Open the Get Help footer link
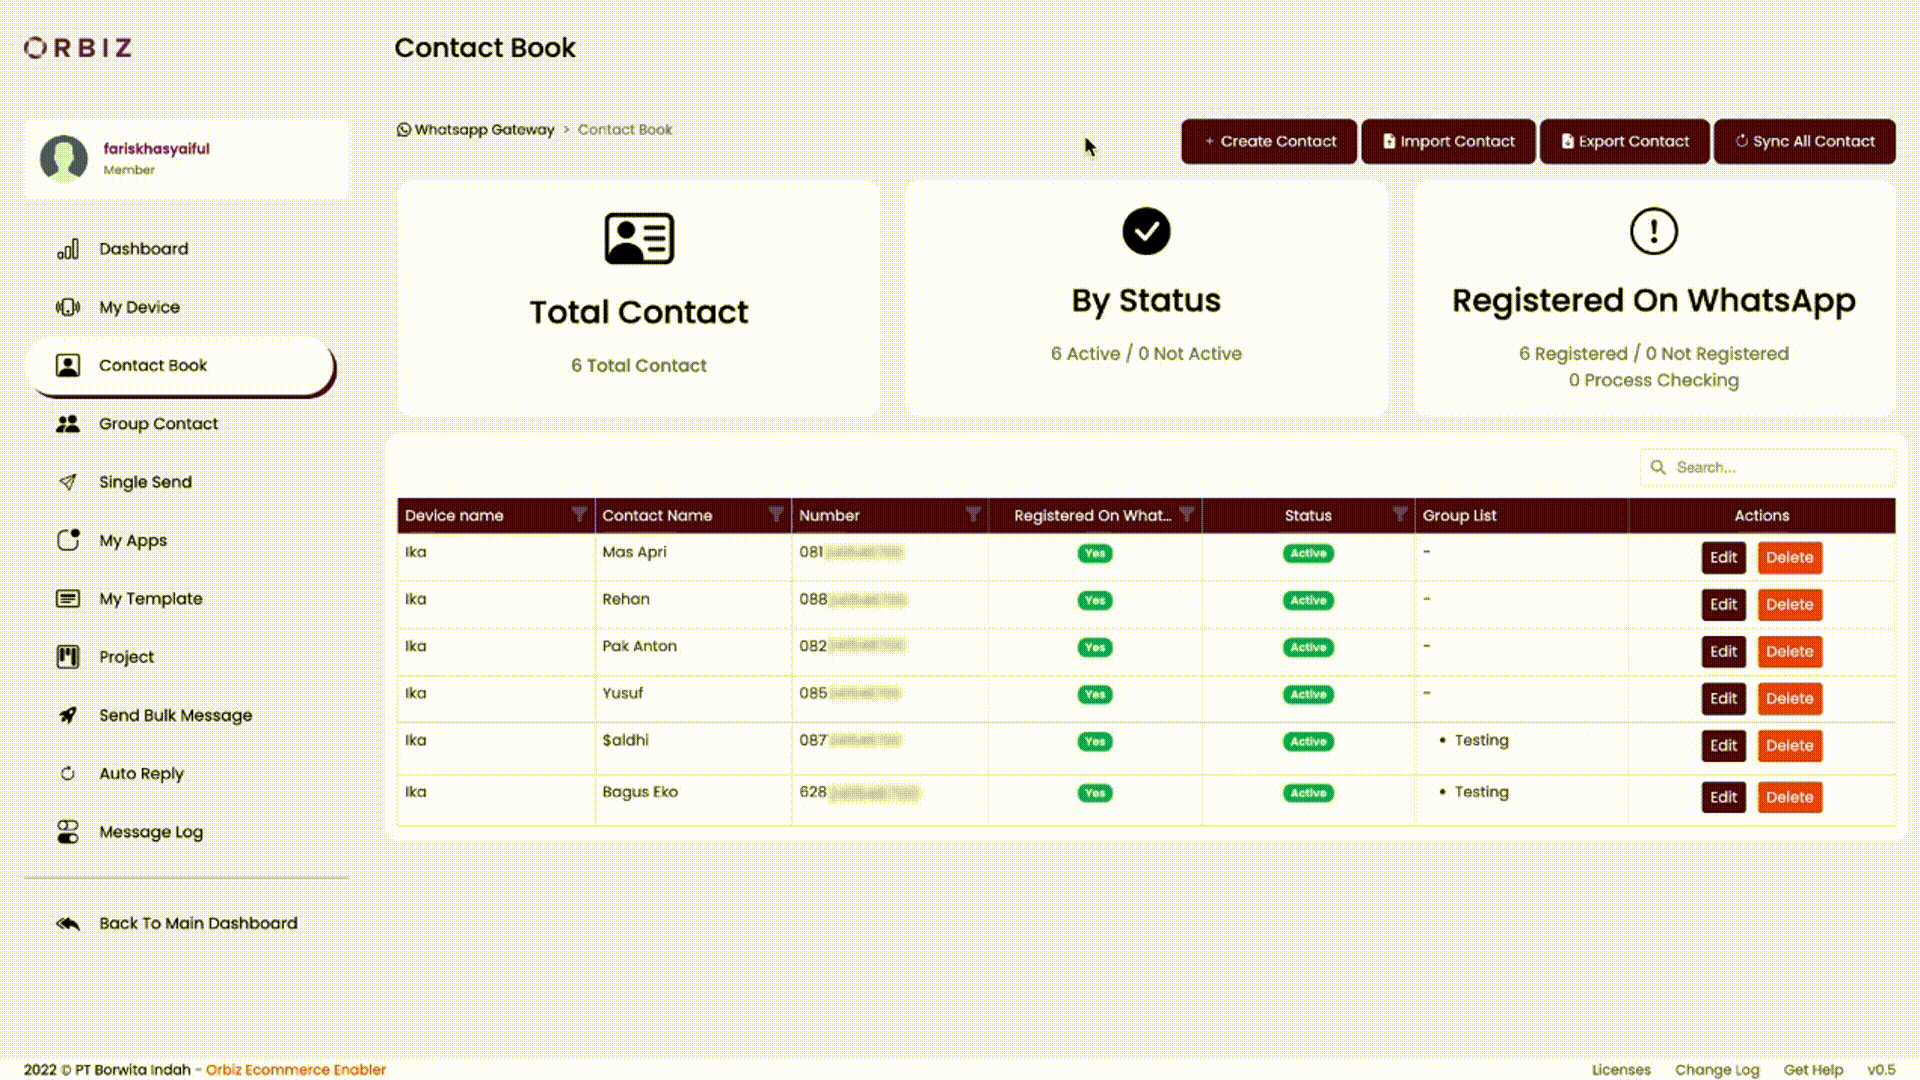This screenshot has width=1920, height=1080. pos(1813,1069)
